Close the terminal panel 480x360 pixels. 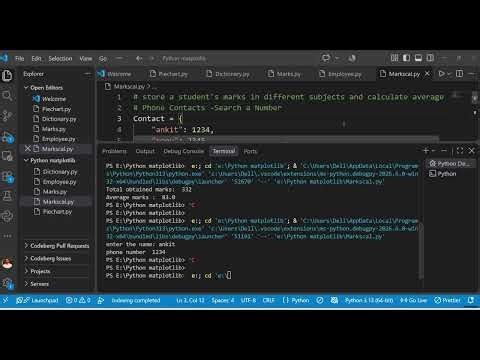[472, 151]
